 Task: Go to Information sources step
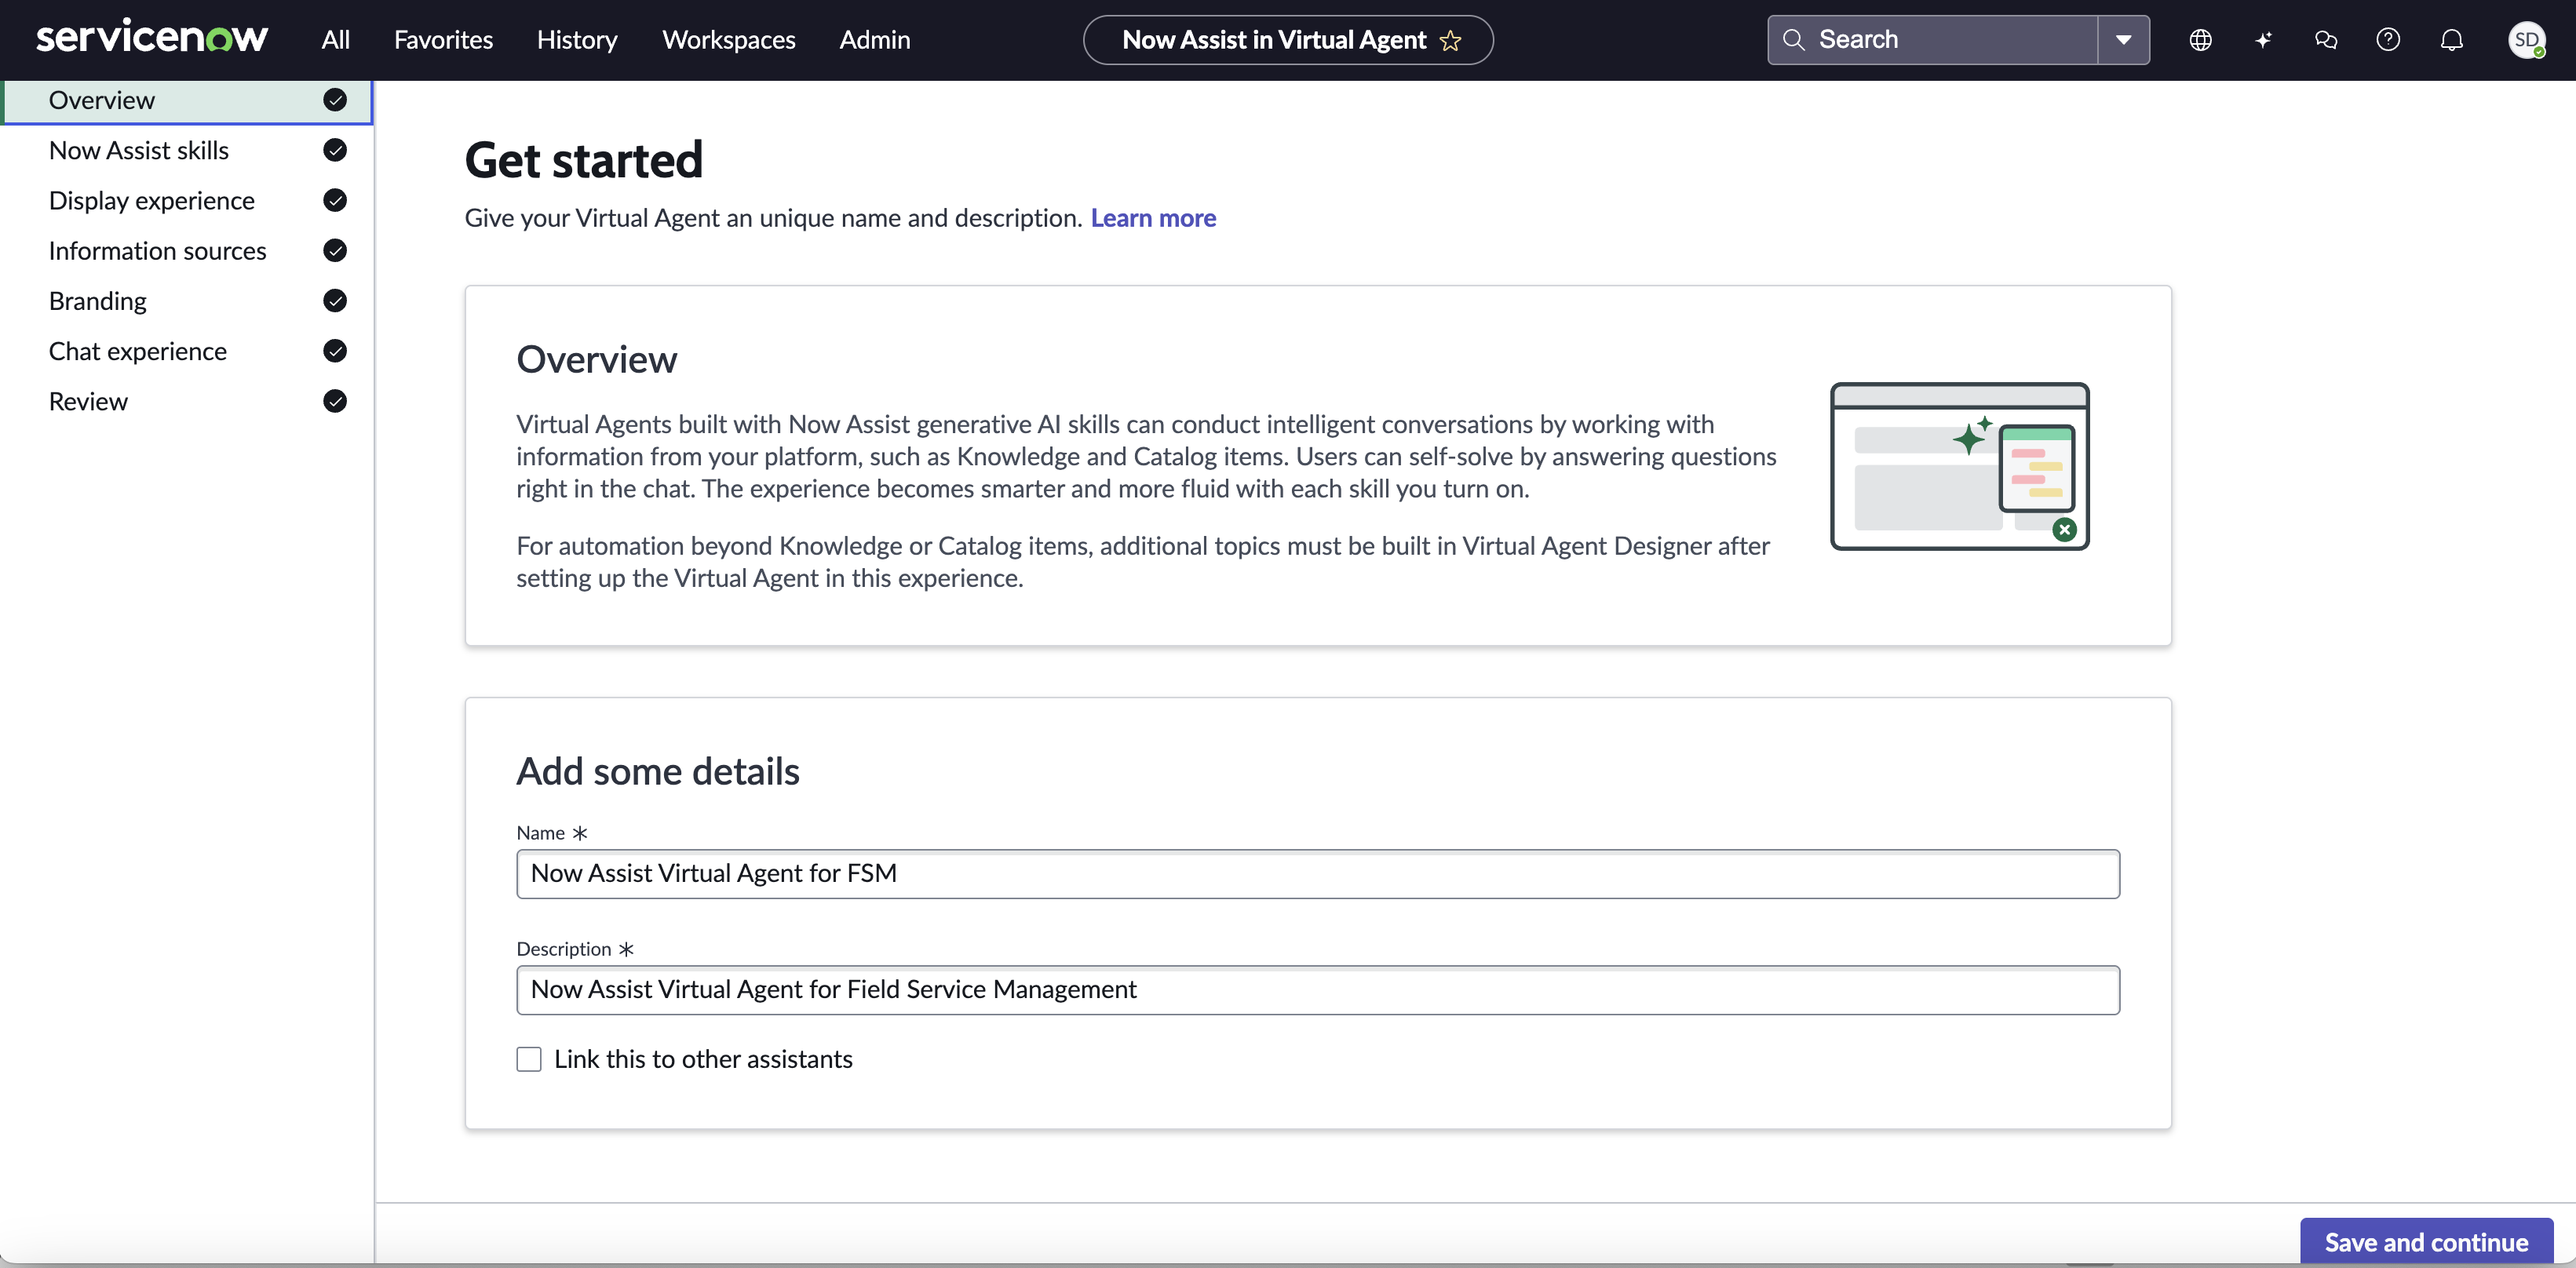click(187, 250)
